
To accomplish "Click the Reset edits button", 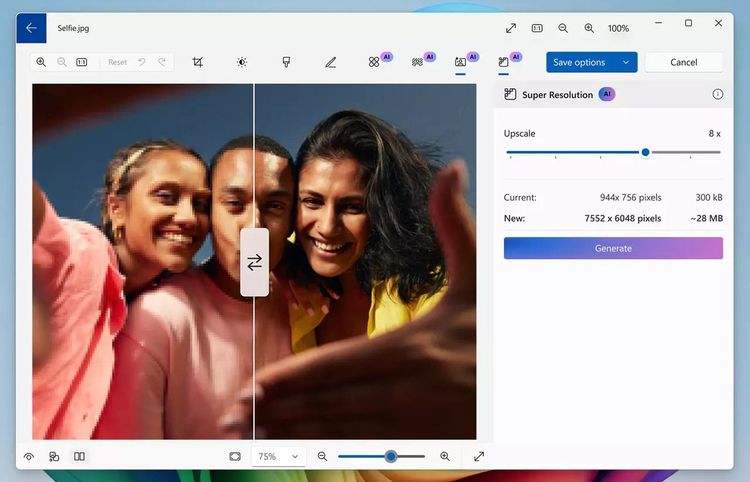I will (117, 62).
